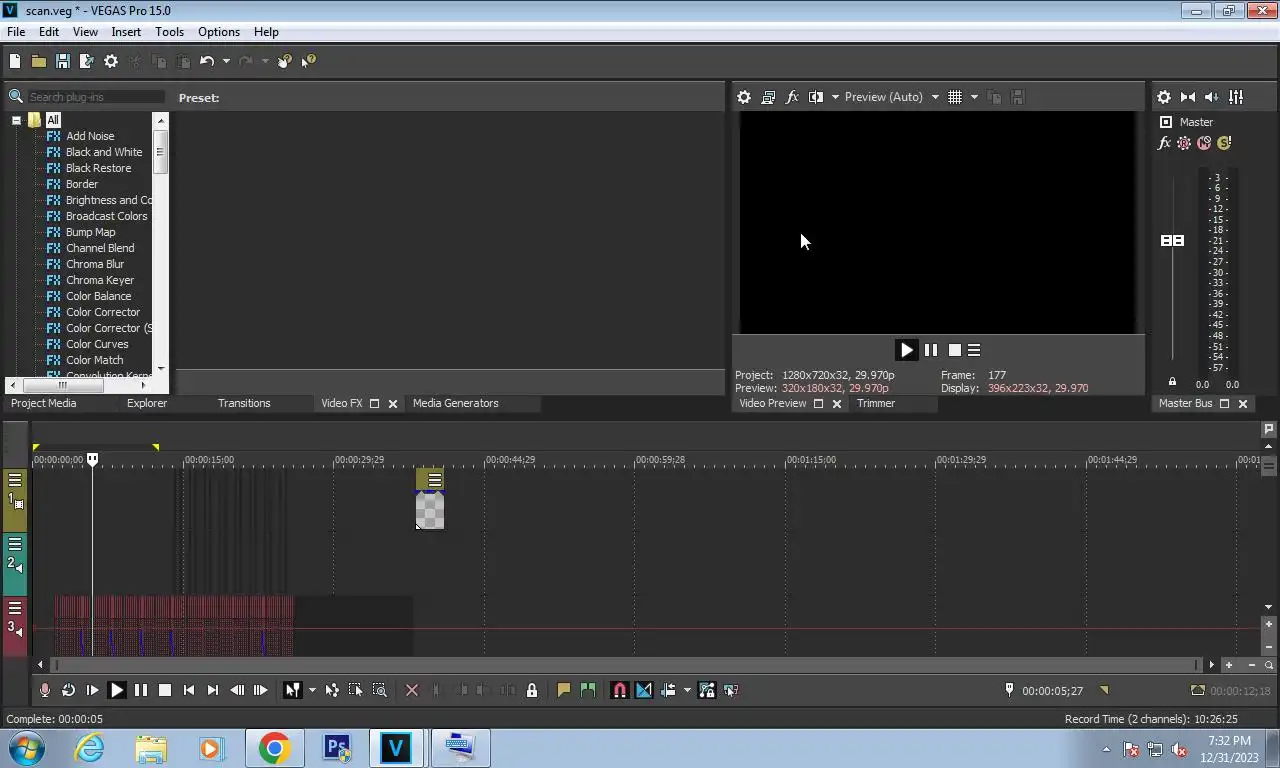This screenshot has height=768, width=1280.
Task: Click the Master FX icon
Action: pos(1164,143)
